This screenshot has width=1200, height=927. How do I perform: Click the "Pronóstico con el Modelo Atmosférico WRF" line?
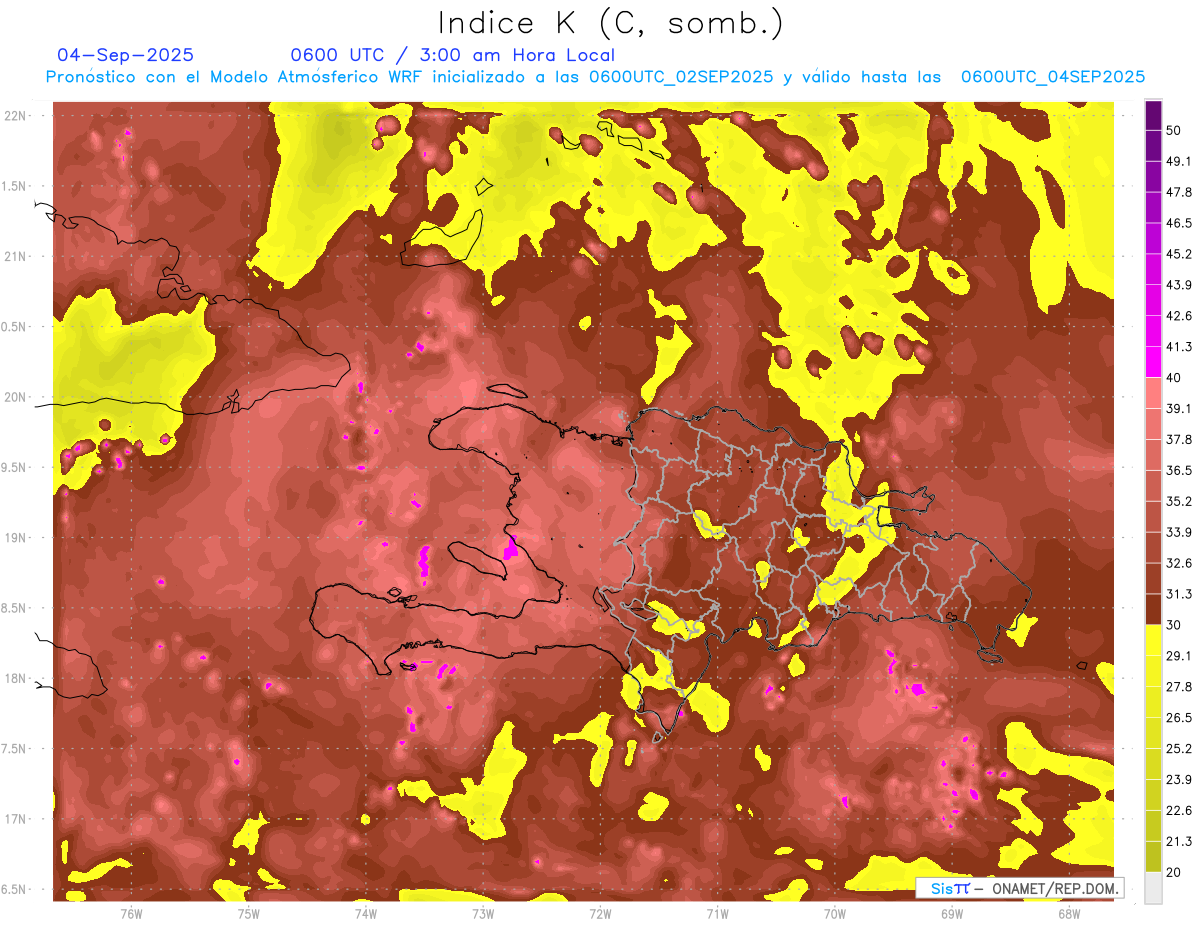[x=595, y=77]
